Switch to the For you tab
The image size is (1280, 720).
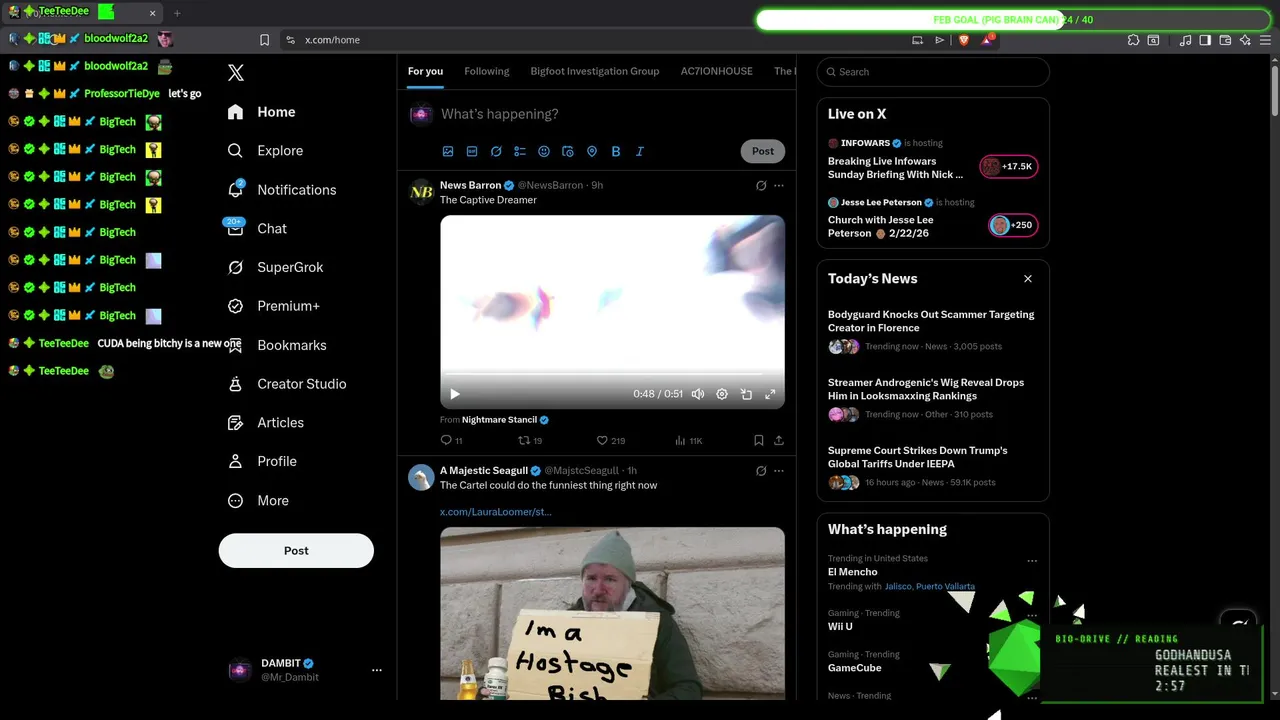(x=425, y=71)
